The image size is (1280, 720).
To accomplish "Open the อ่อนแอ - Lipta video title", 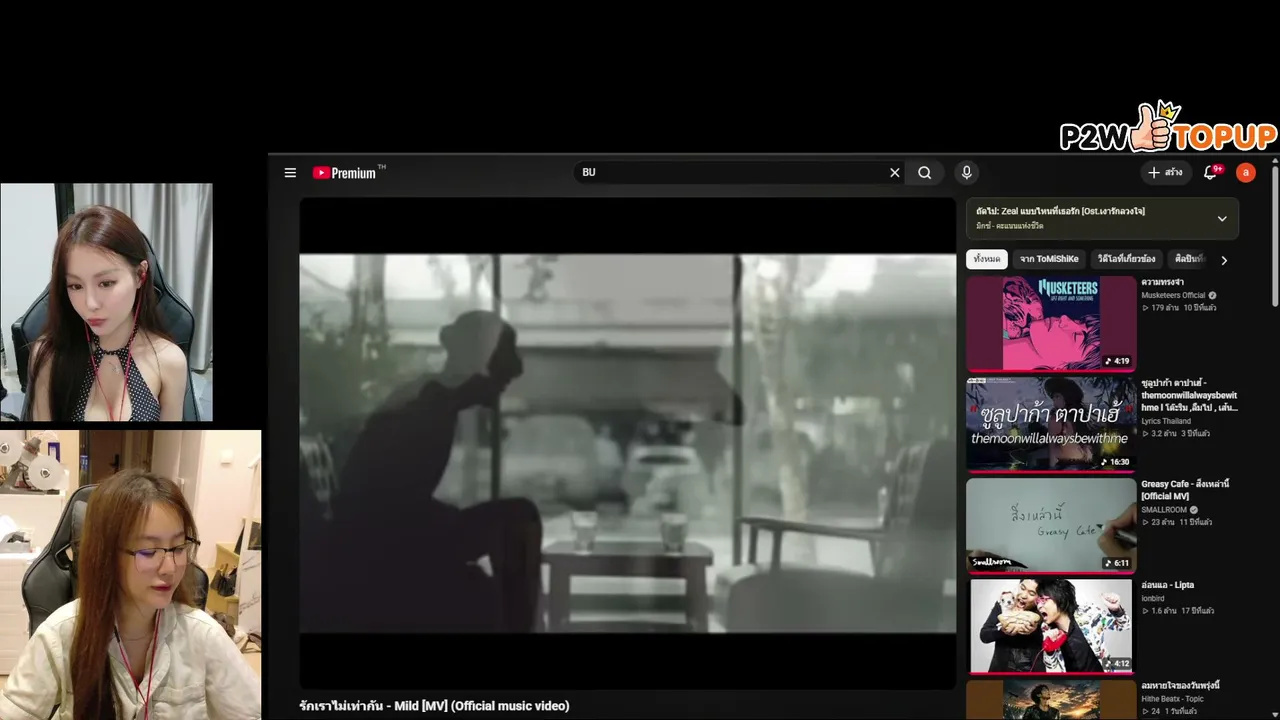I will [x=1168, y=585].
